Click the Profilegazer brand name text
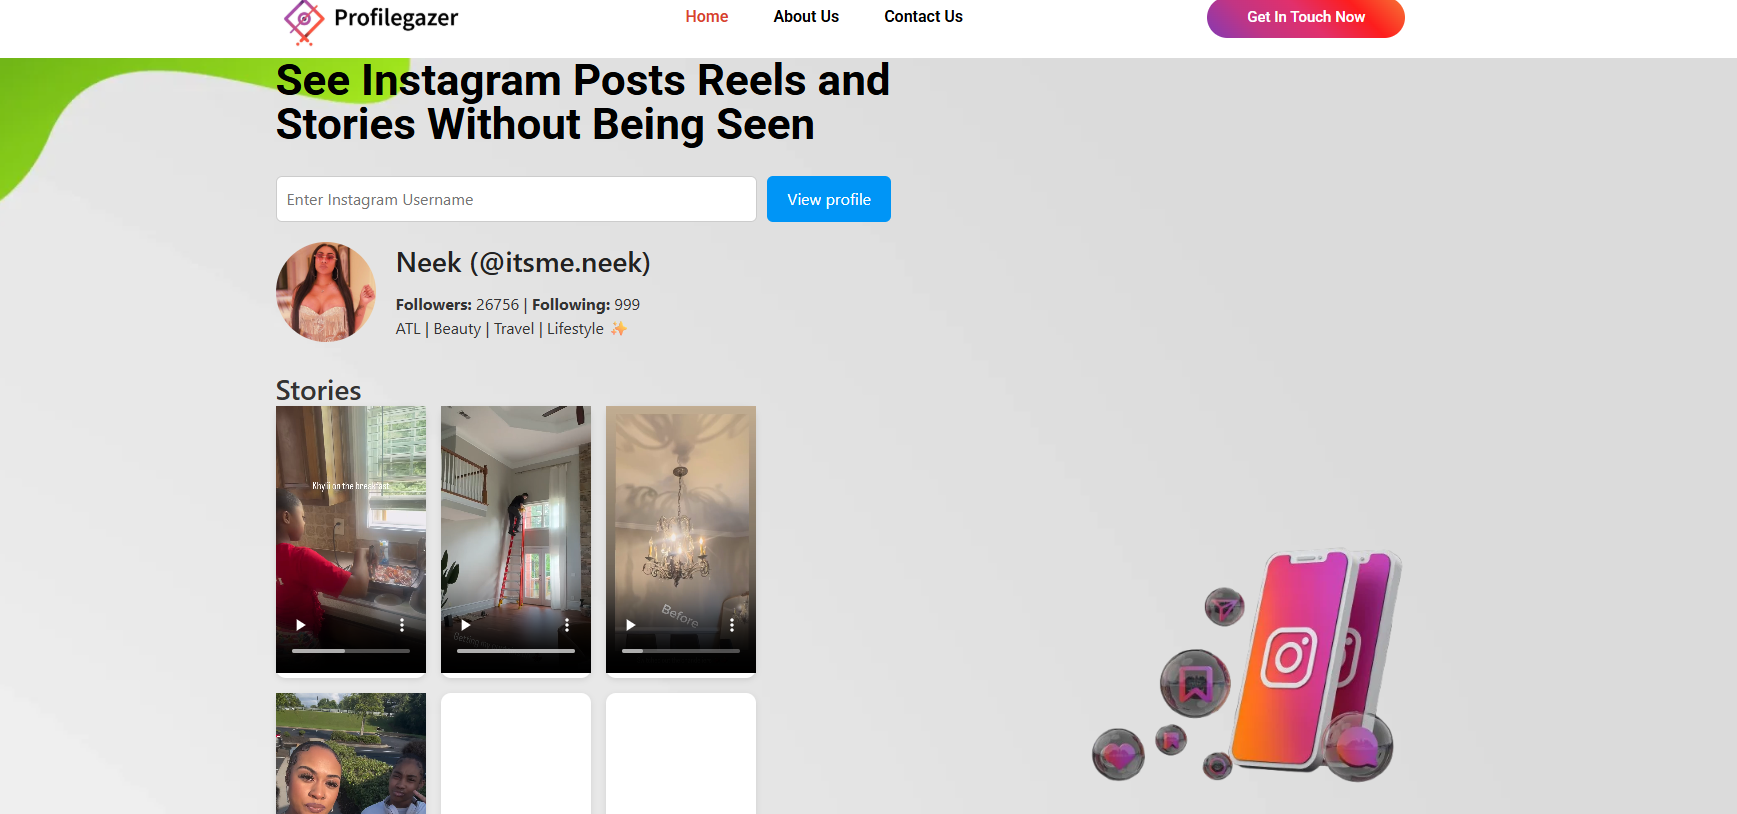Image resolution: width=1737 pixels, height=814 pixels. tap(396, 18)
